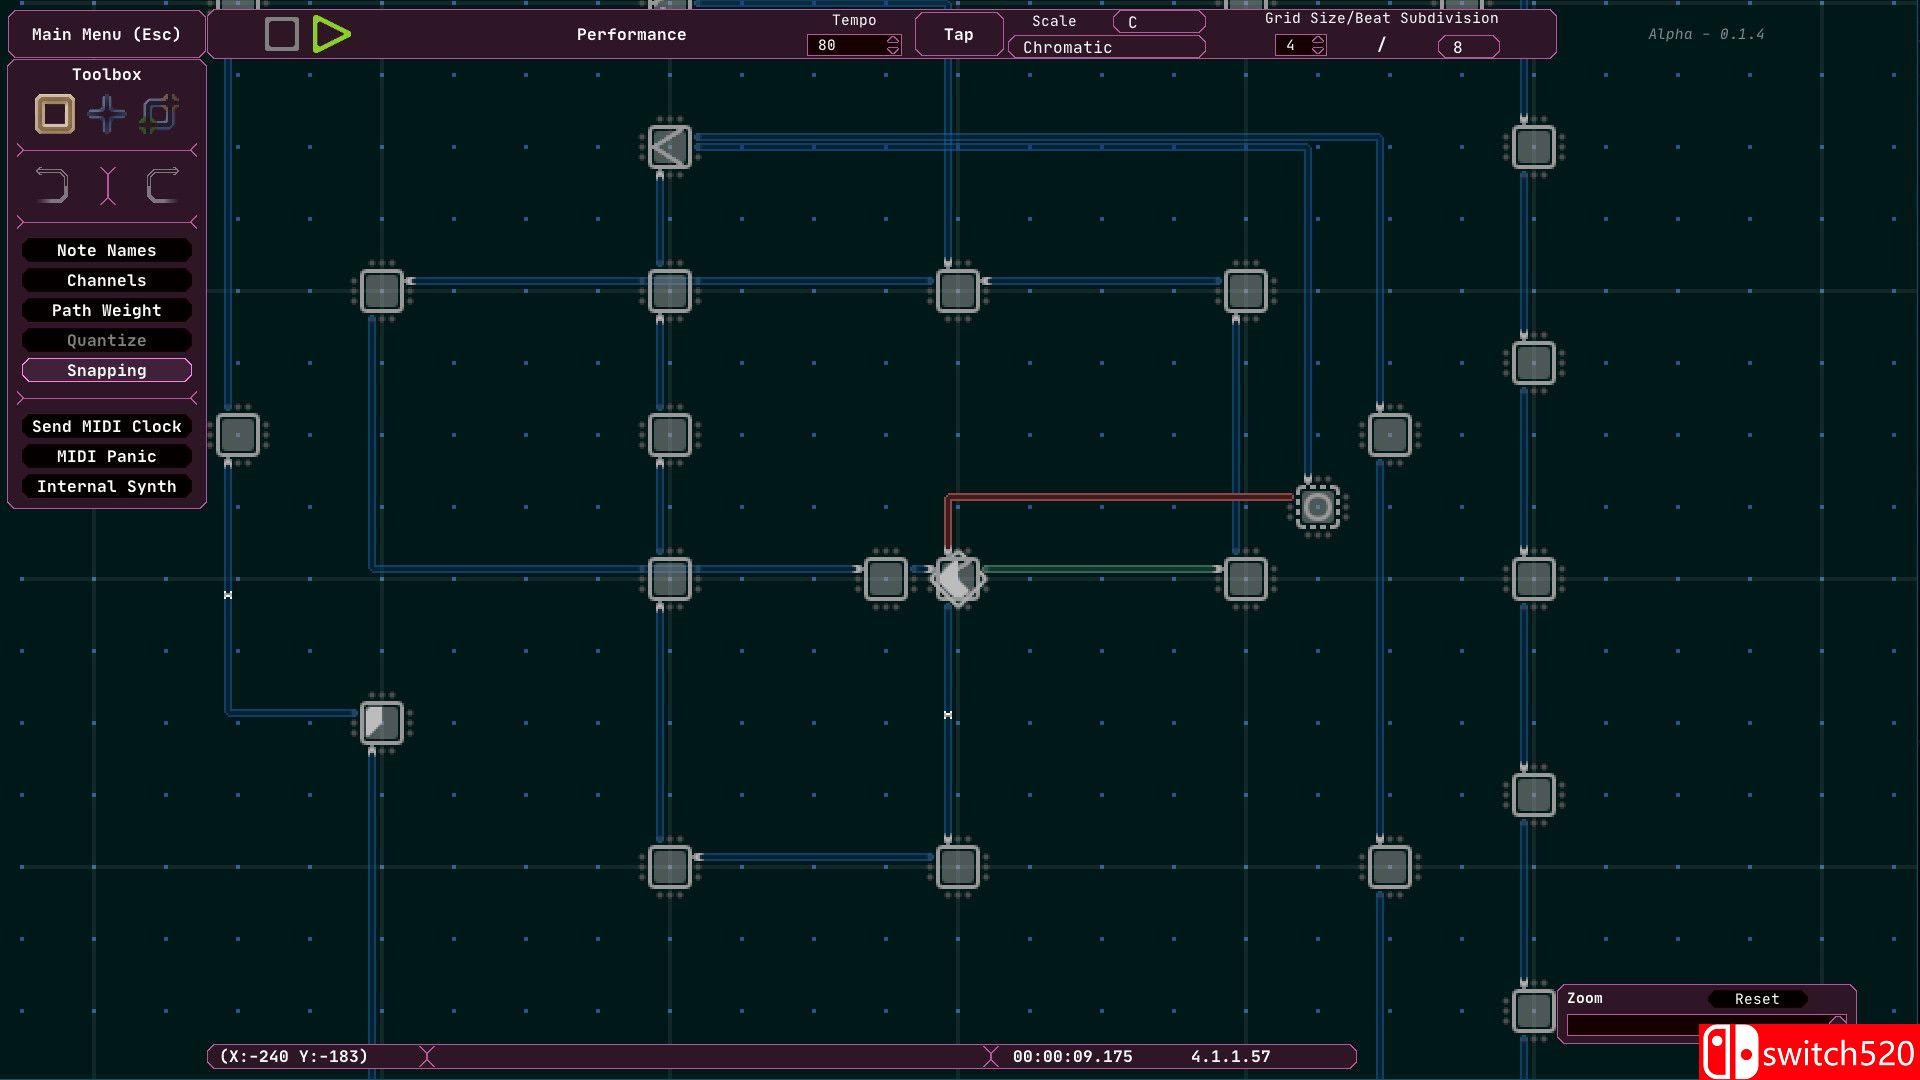Click the Tap tempo button
Screen dimensions: 1920x1080
(x=958, y=35)
